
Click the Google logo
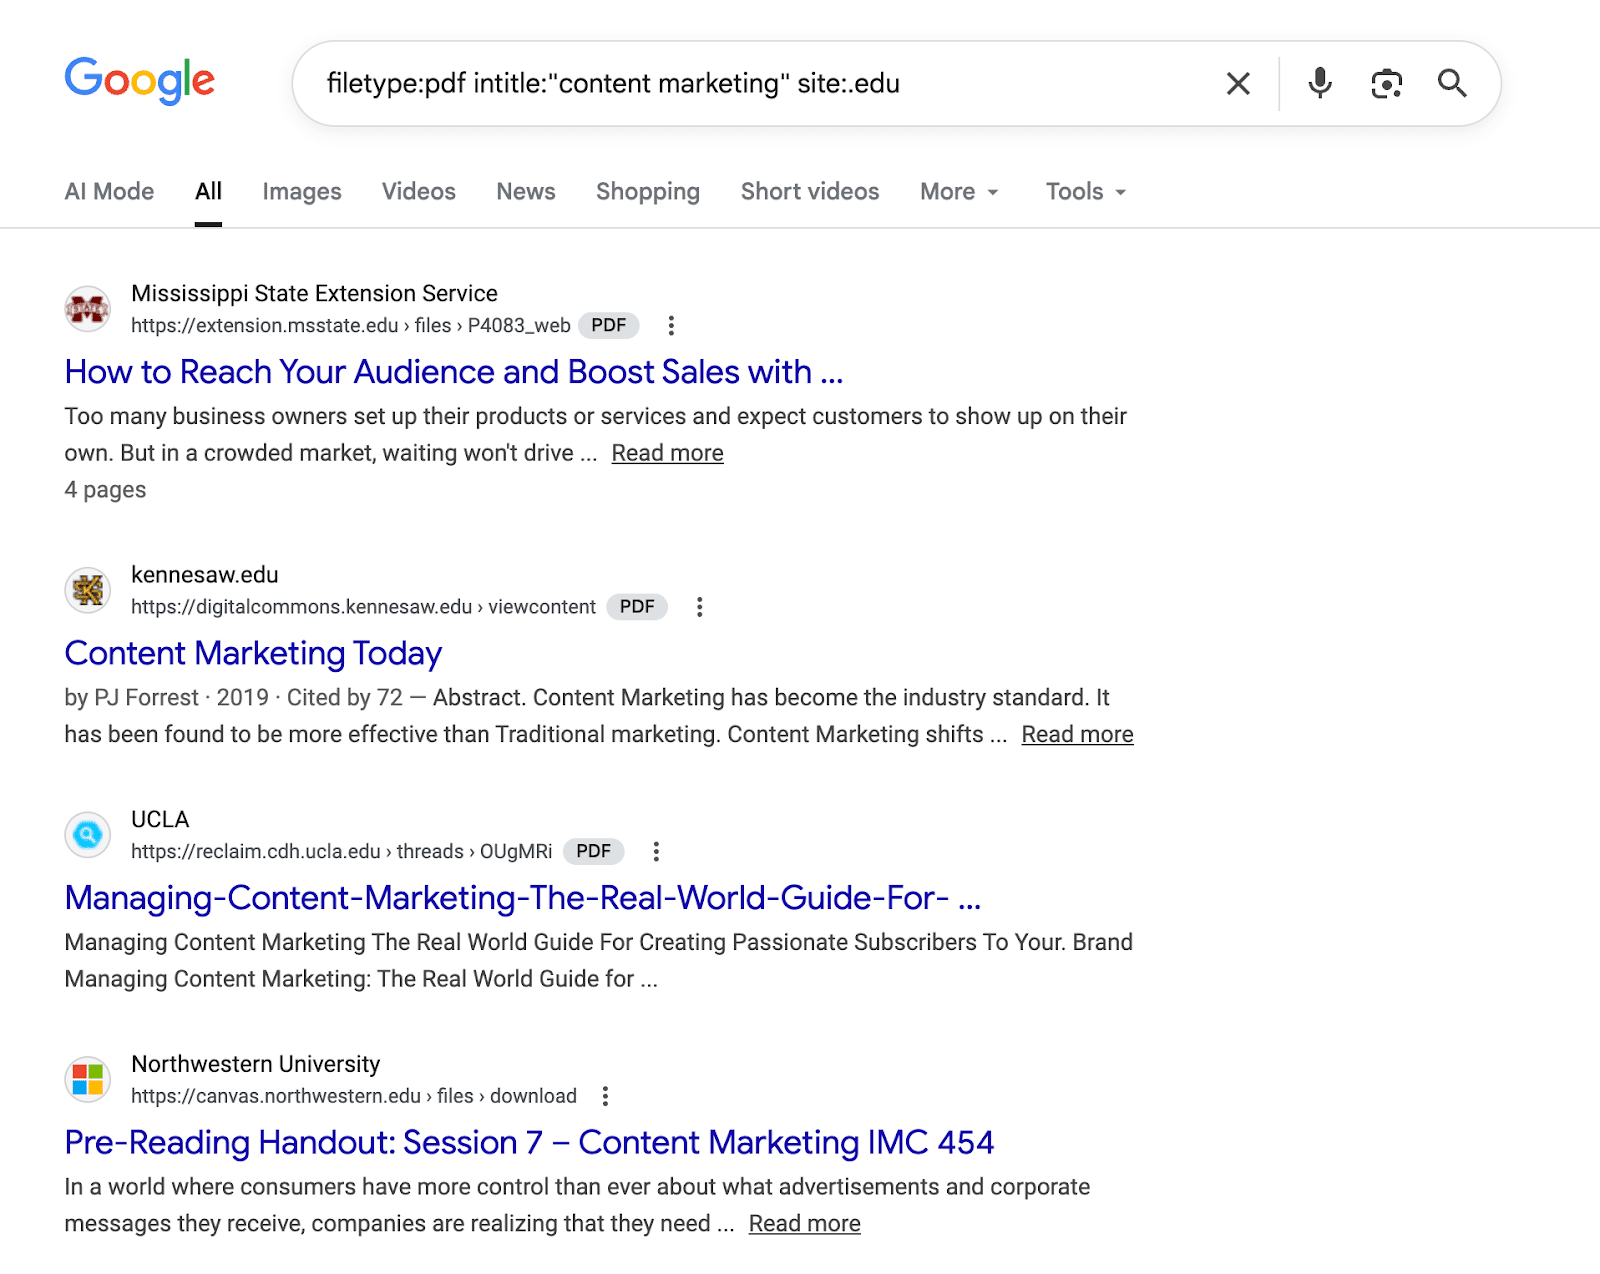pos(140,80)
